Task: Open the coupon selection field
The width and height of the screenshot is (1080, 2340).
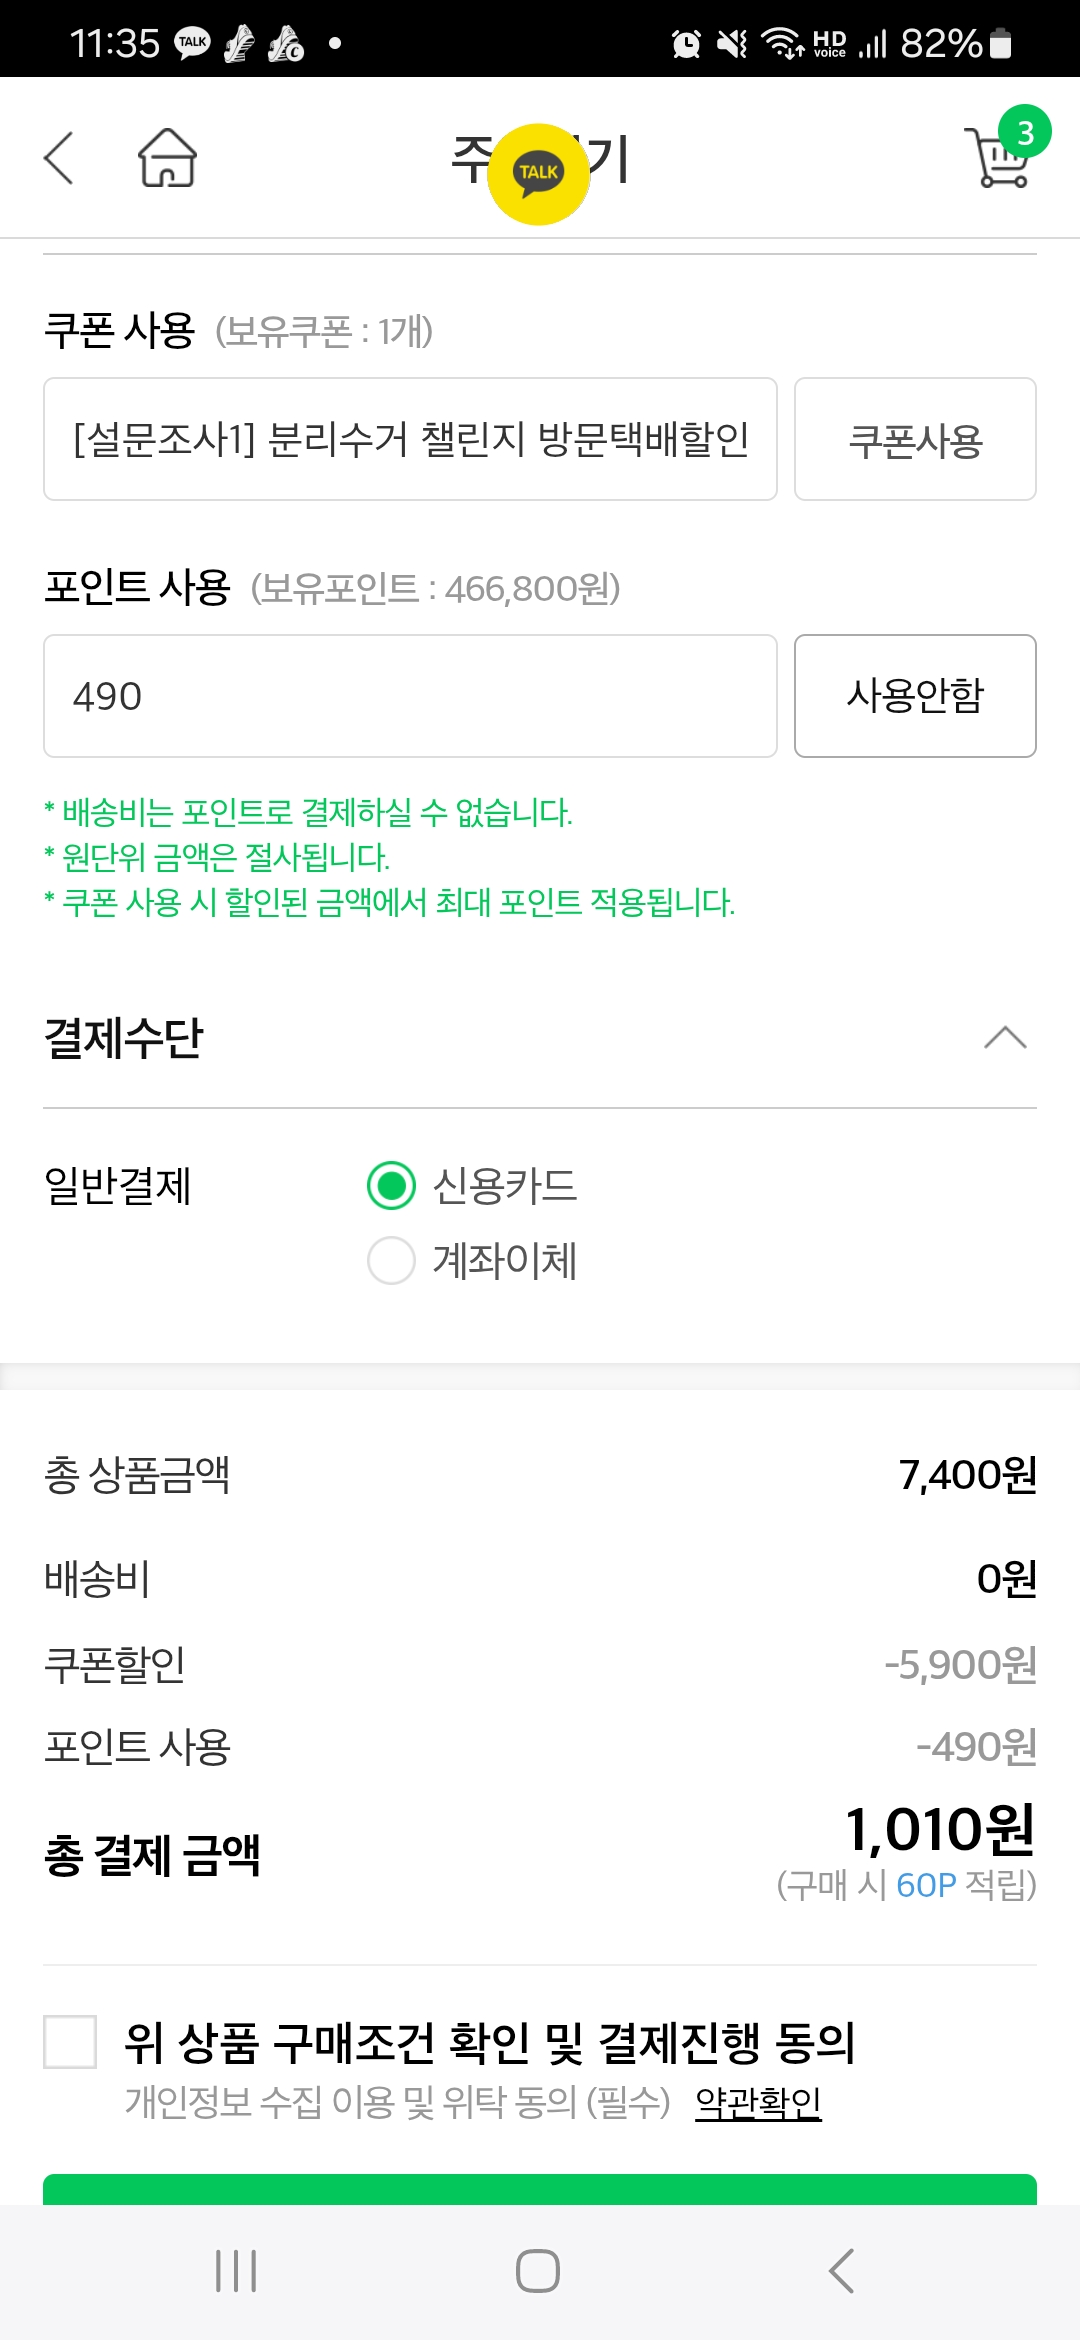Action: (x=410, y=439)
